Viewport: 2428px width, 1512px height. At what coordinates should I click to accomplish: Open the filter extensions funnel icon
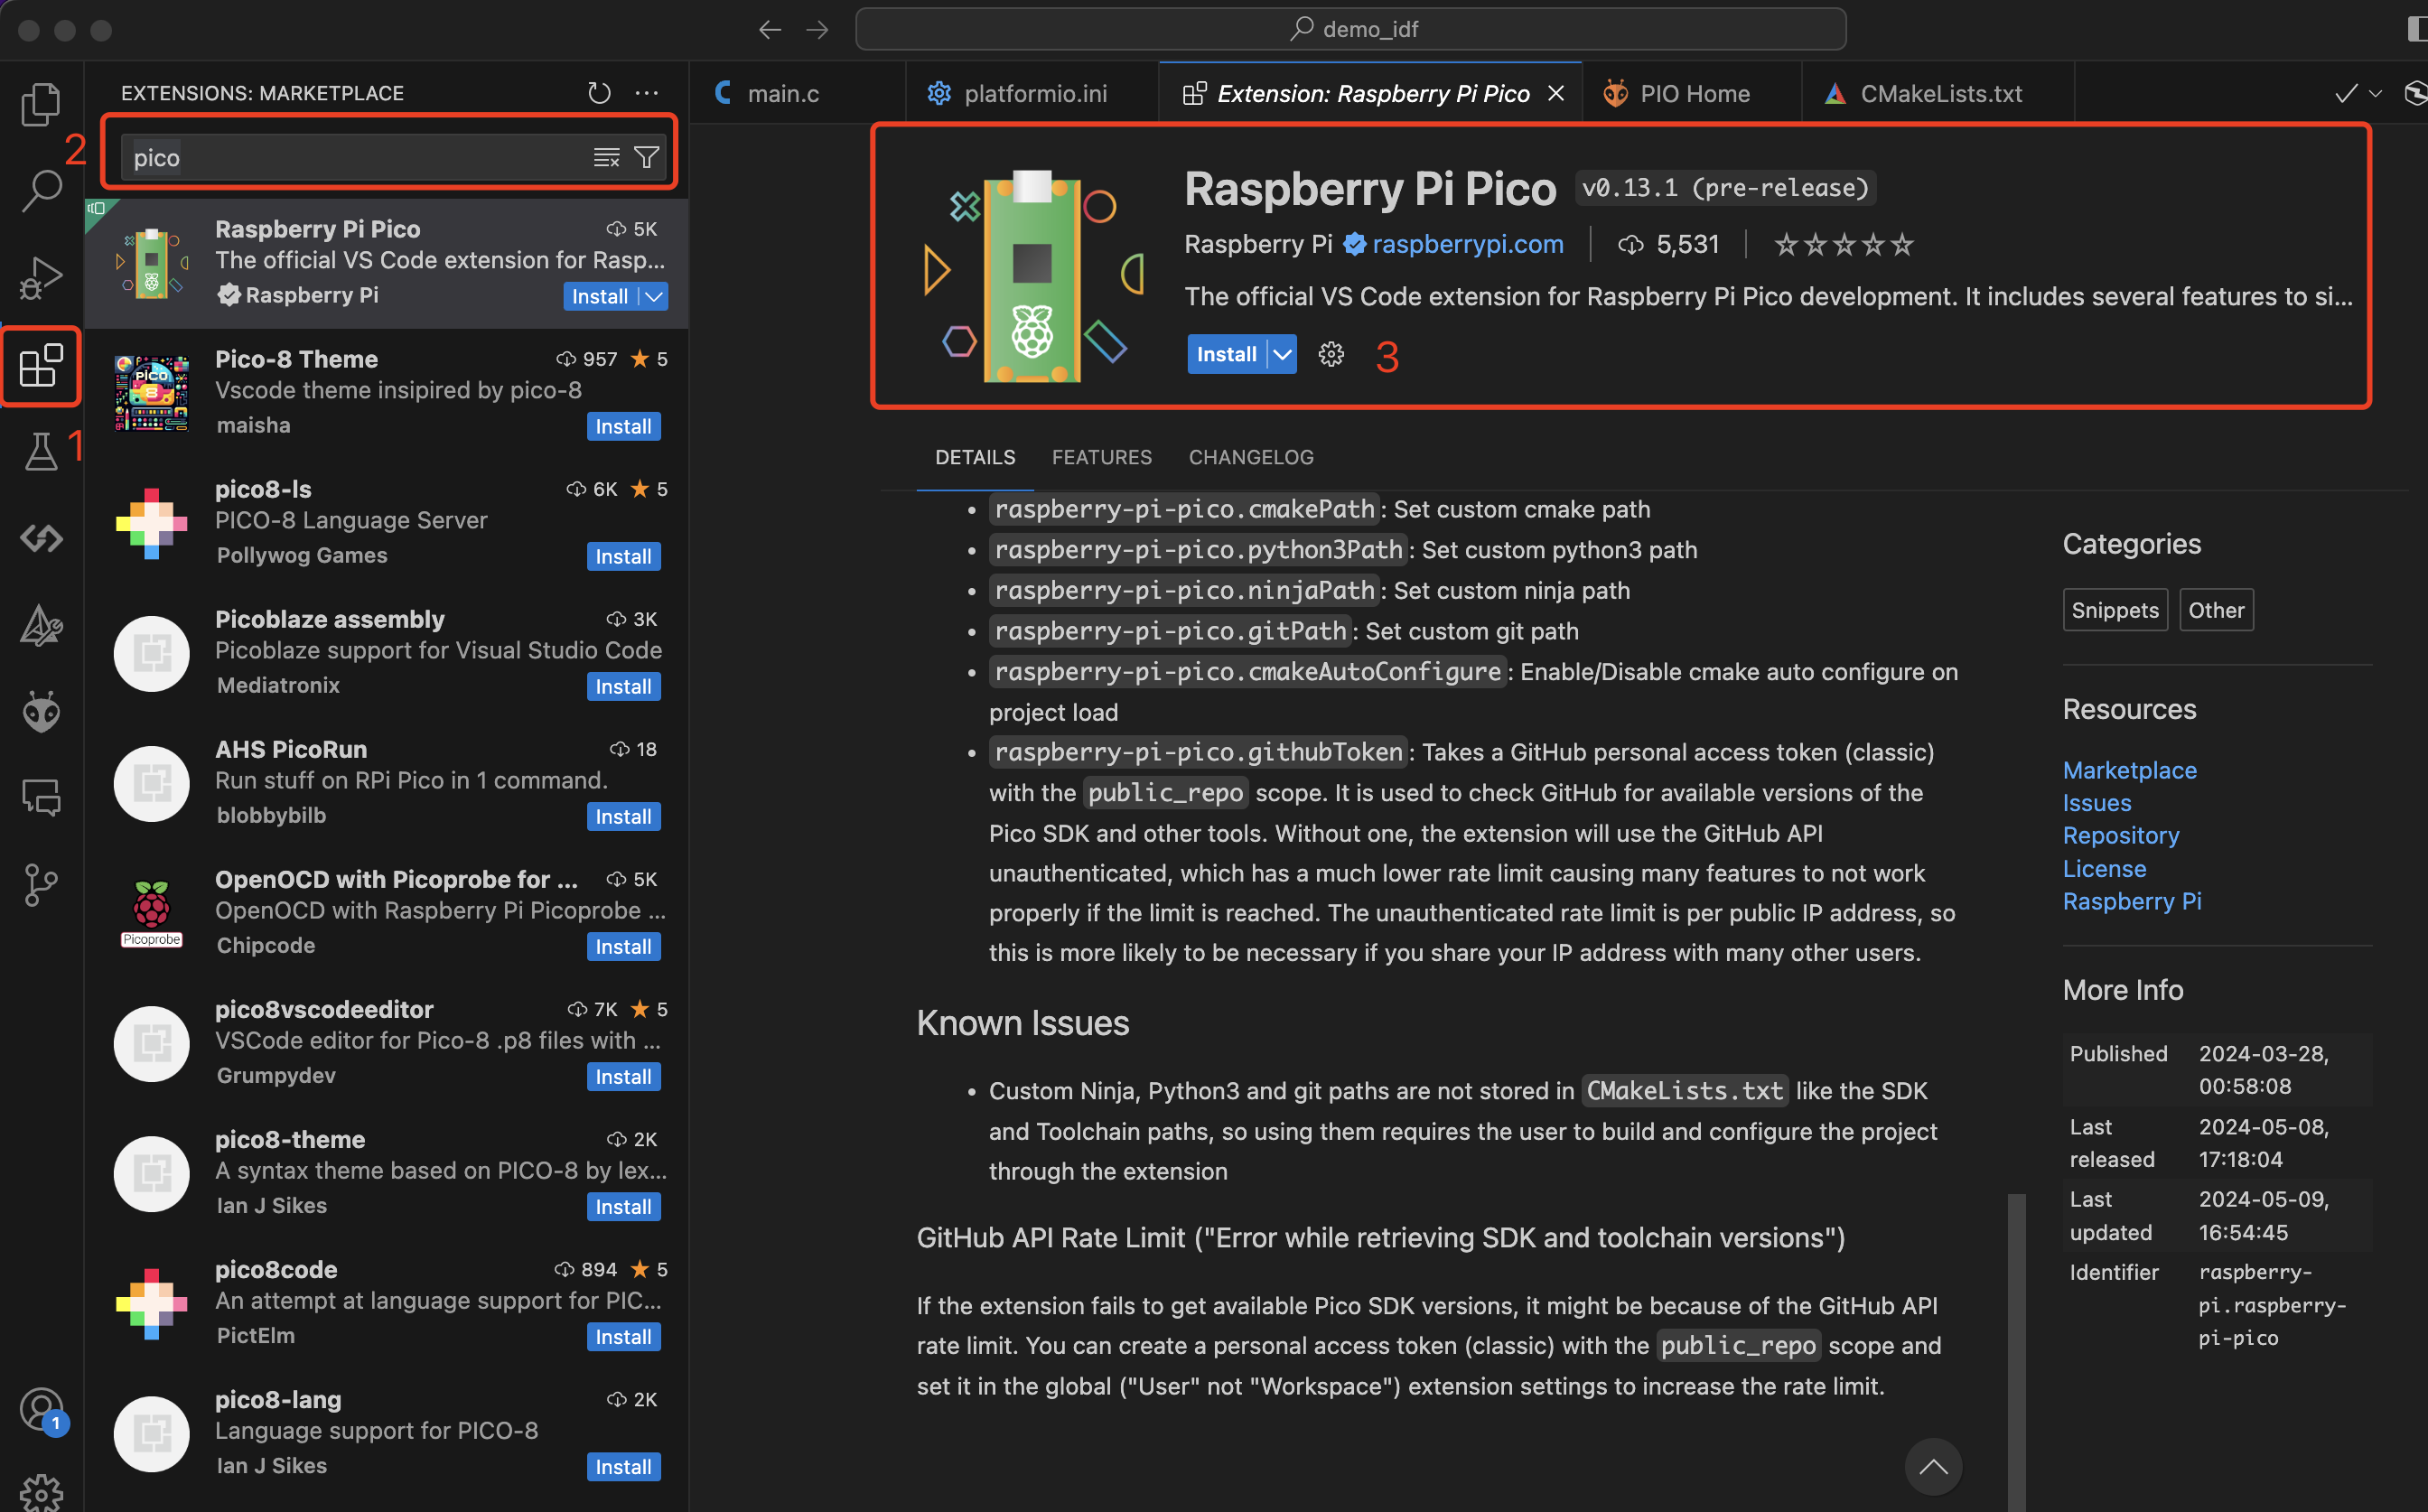point(647,158)
